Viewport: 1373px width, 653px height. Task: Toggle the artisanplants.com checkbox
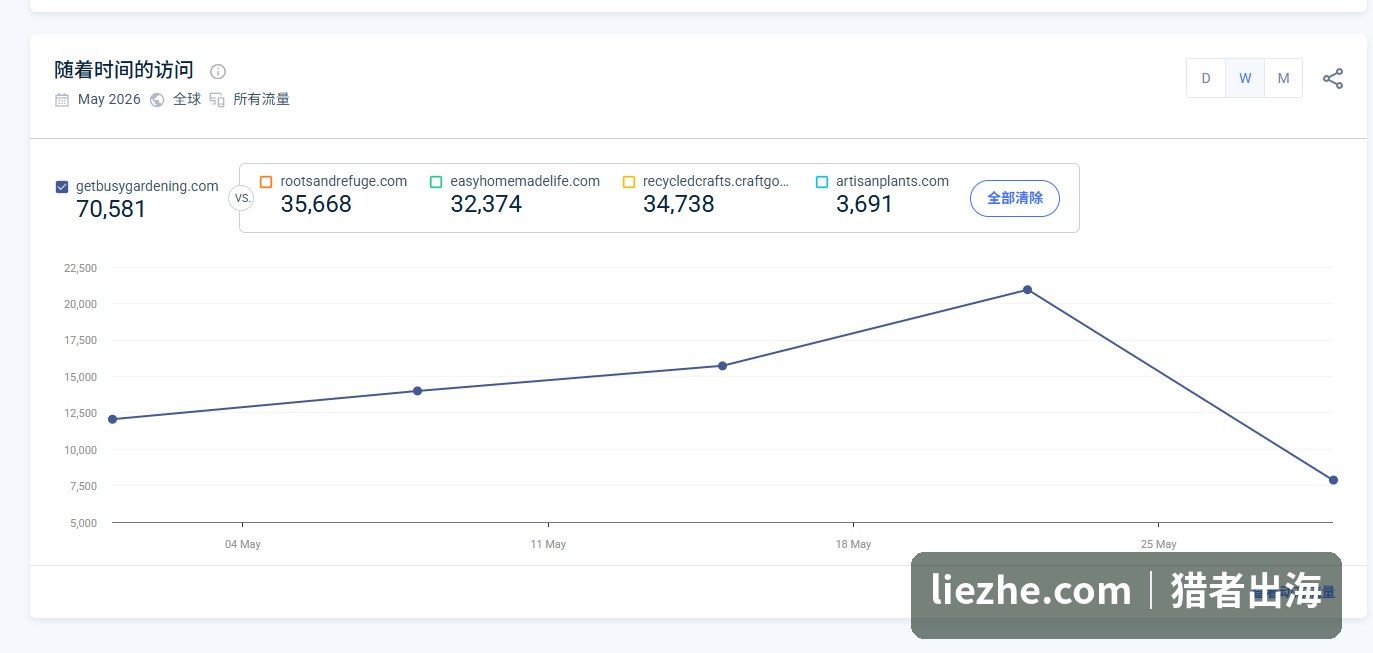(x=822, y=182)
